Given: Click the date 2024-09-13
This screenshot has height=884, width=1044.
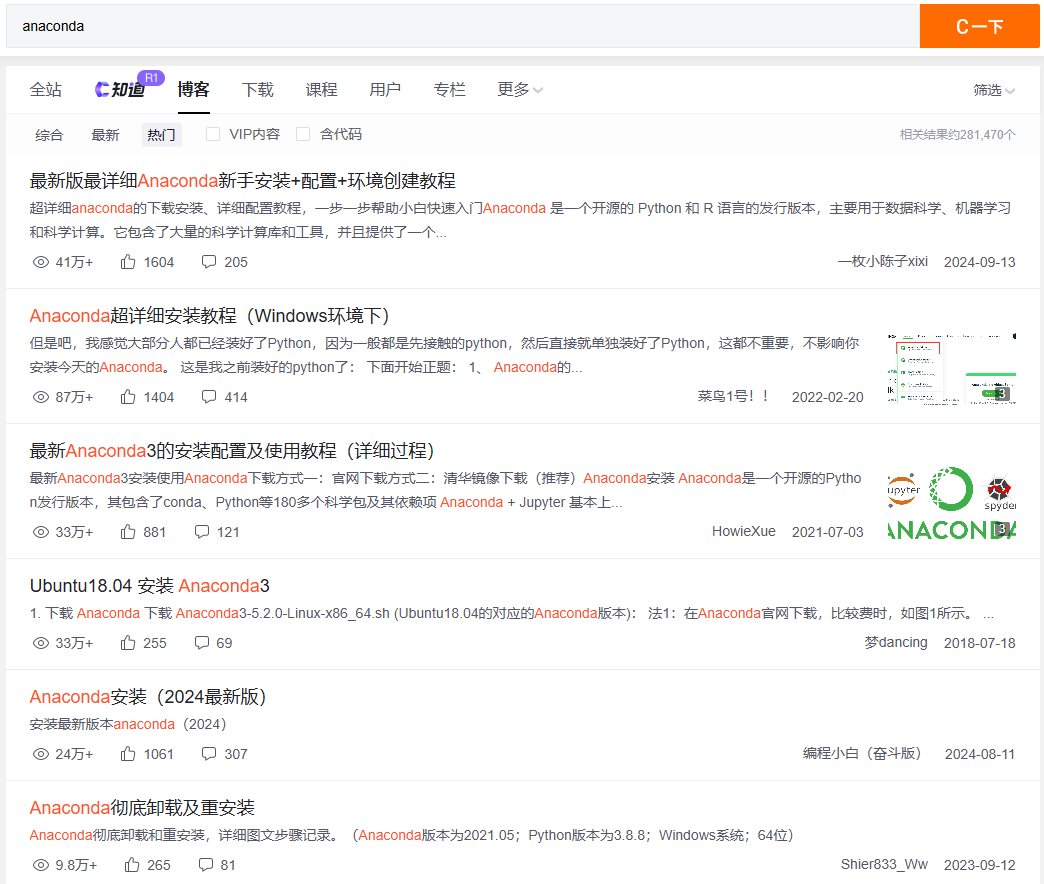Looking at the screenshot, I should click(x=979, y=262).
